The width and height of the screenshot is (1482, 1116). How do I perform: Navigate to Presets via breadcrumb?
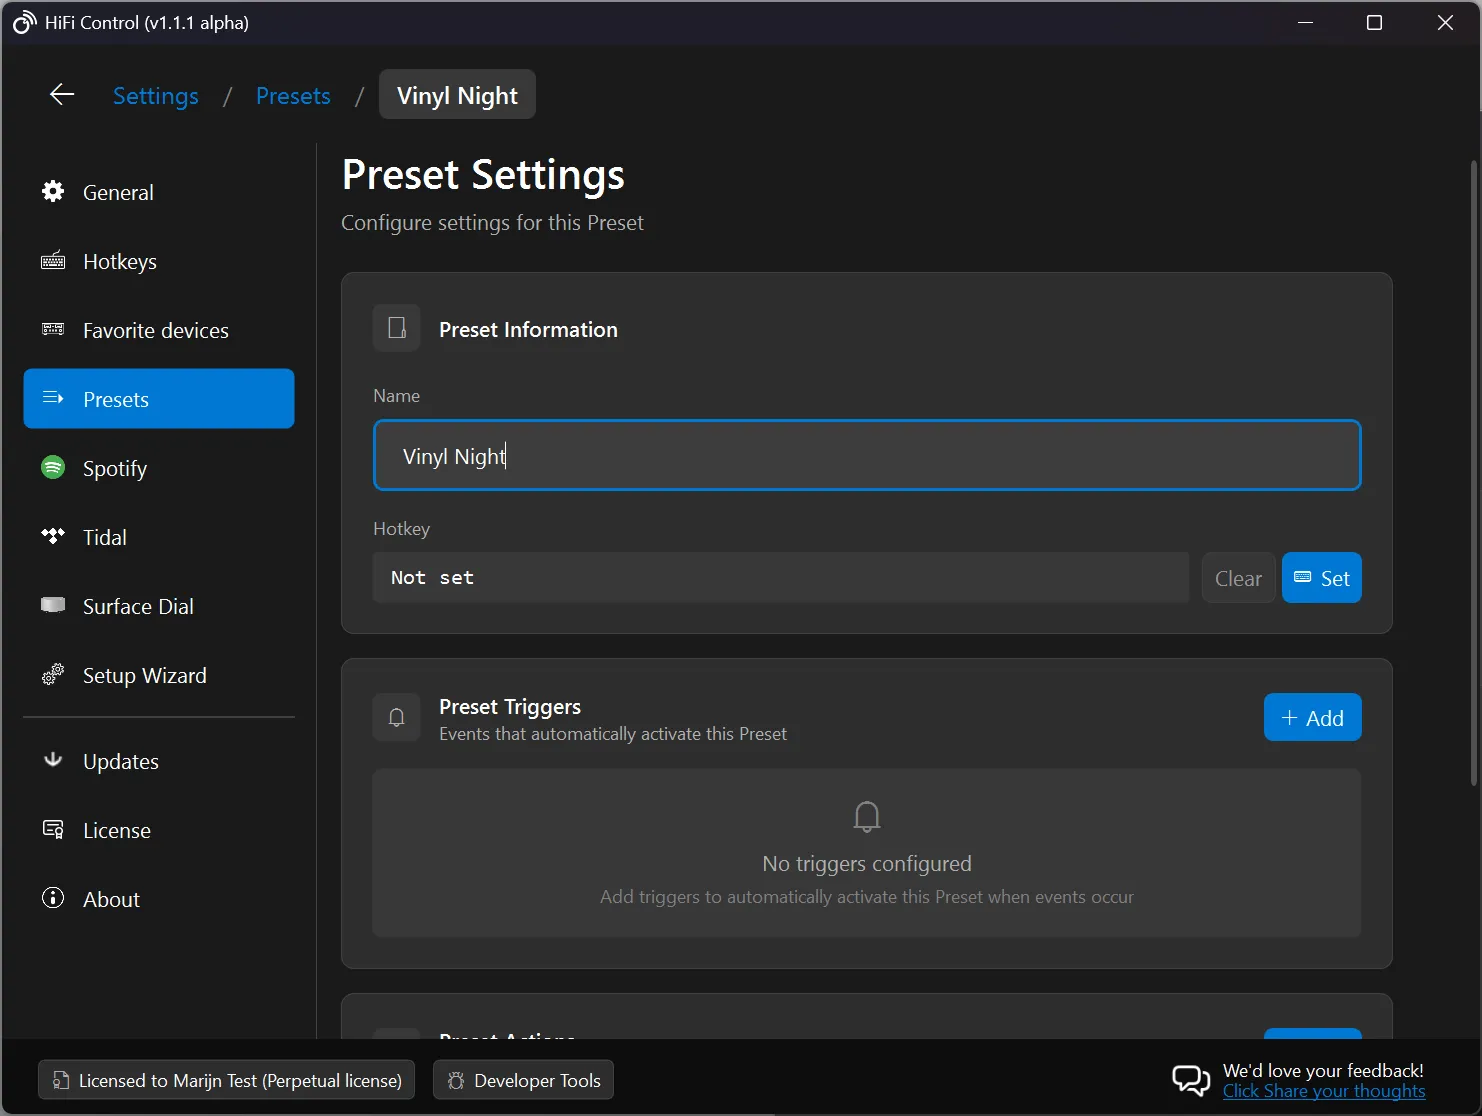pyautogui.click(x=293, y=95)
